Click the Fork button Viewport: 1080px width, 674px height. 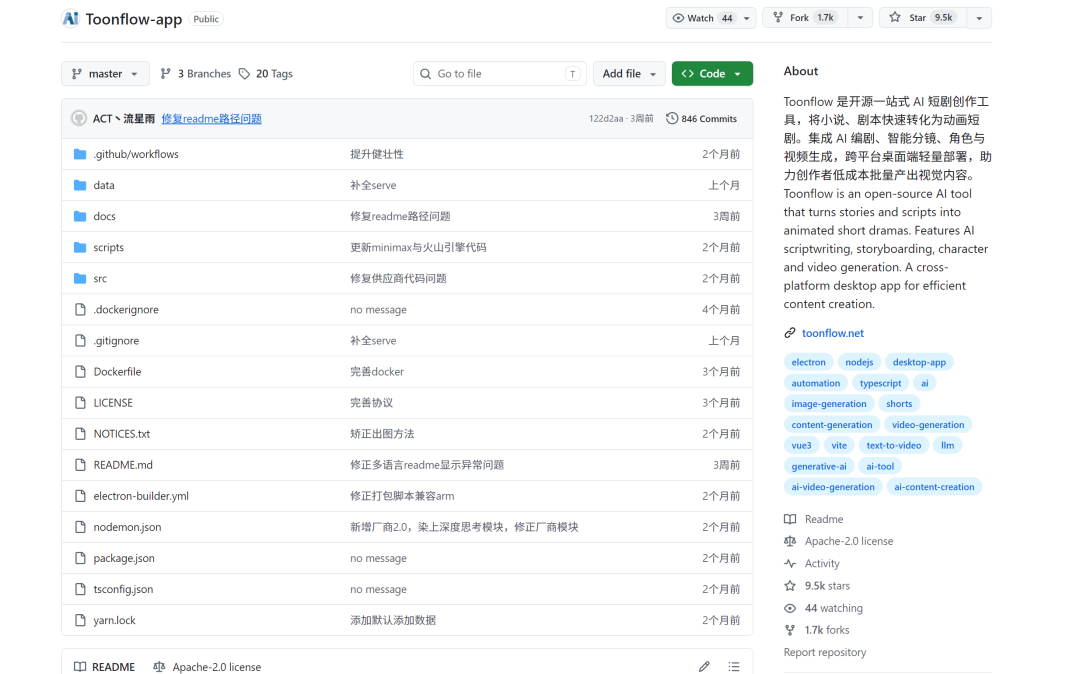tap(805, 18)
